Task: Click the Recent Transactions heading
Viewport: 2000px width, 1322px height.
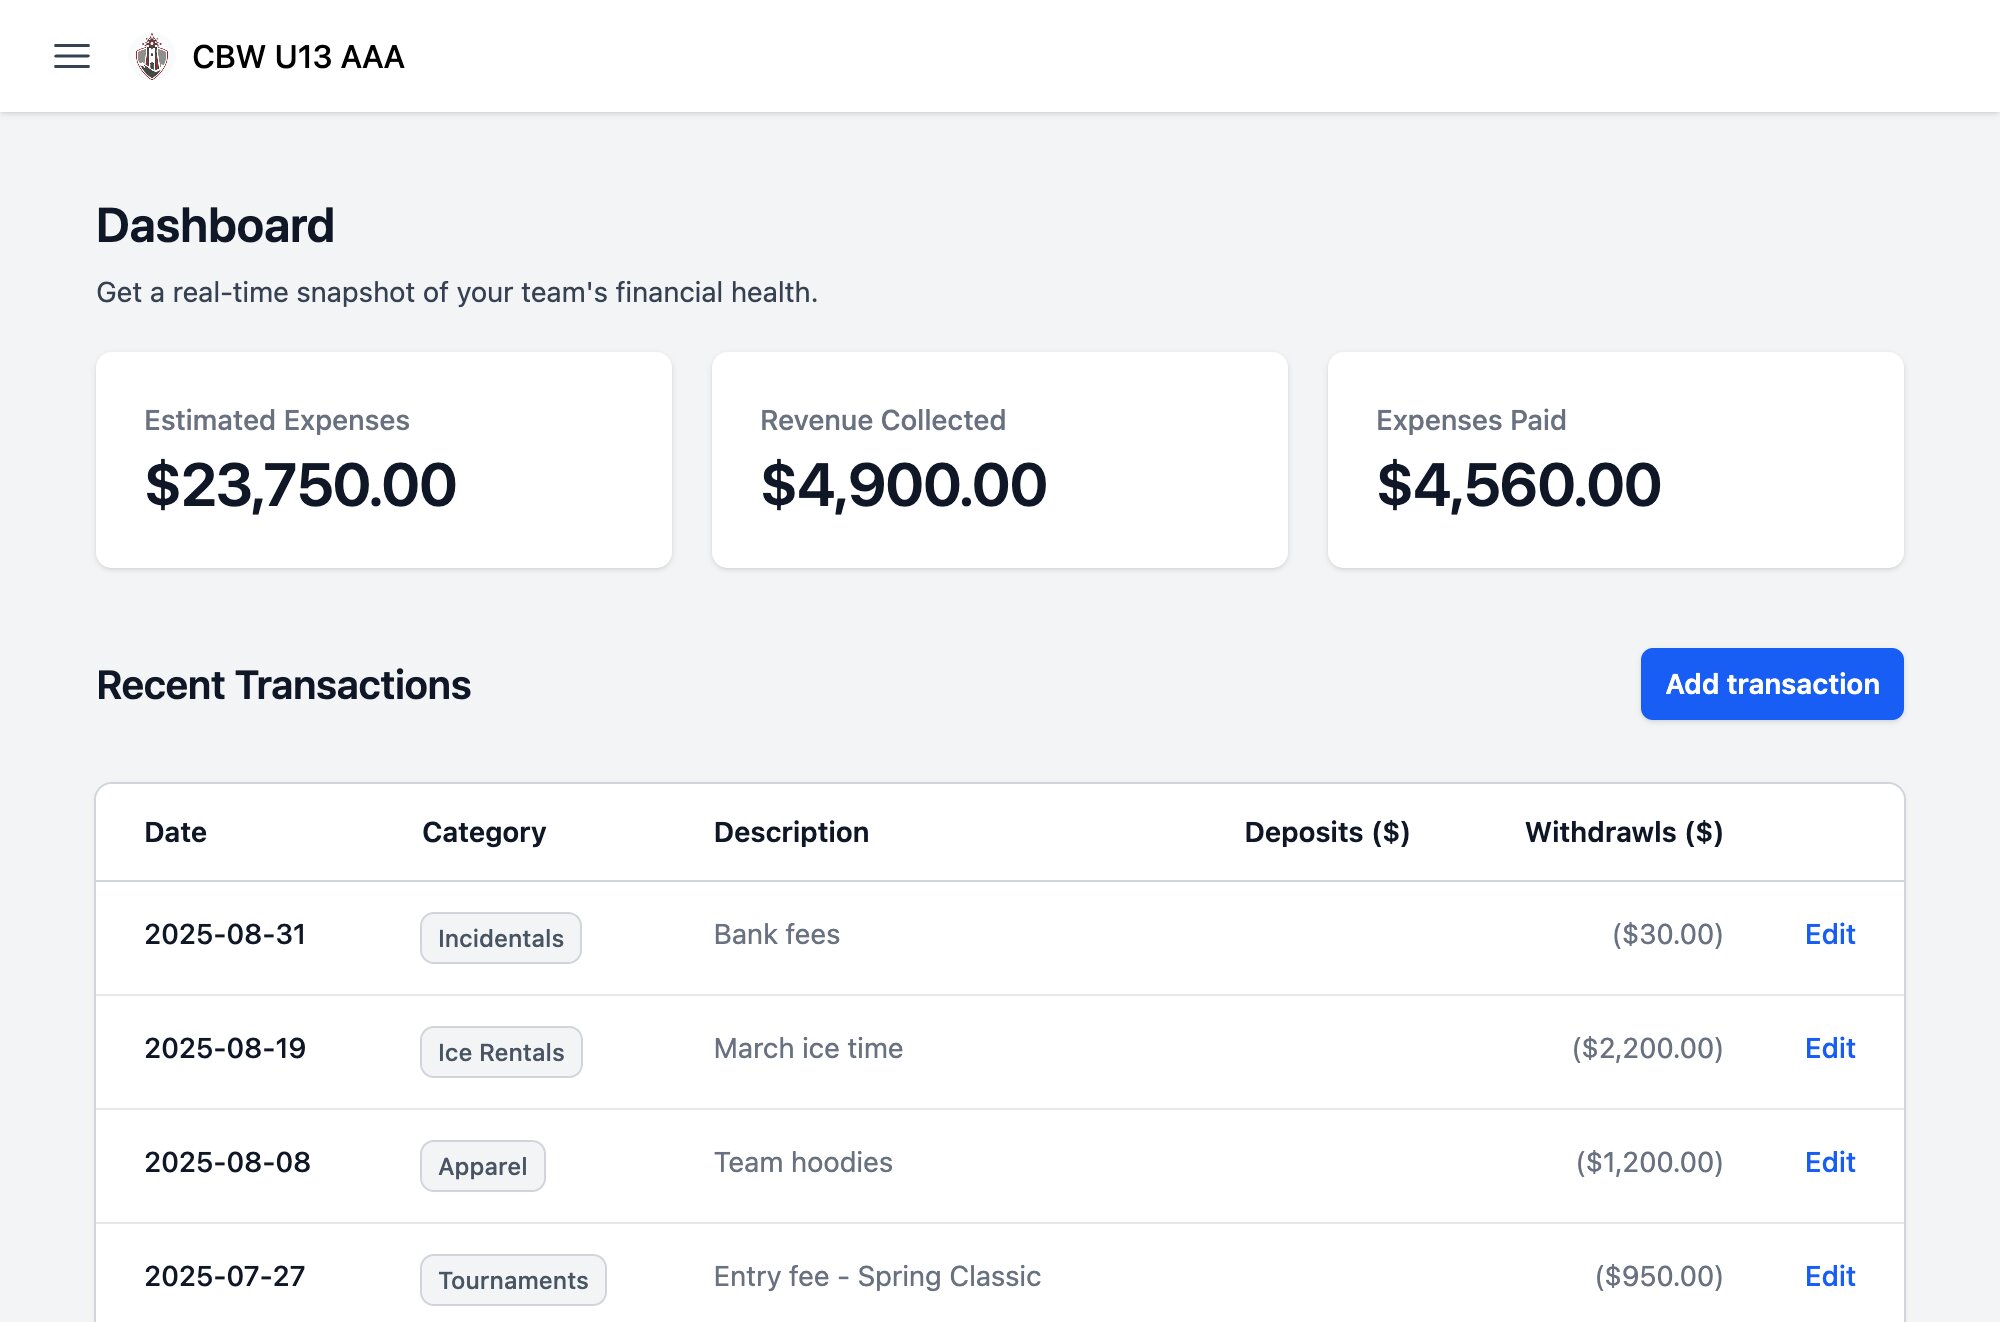Action: (x=283, y=685)
